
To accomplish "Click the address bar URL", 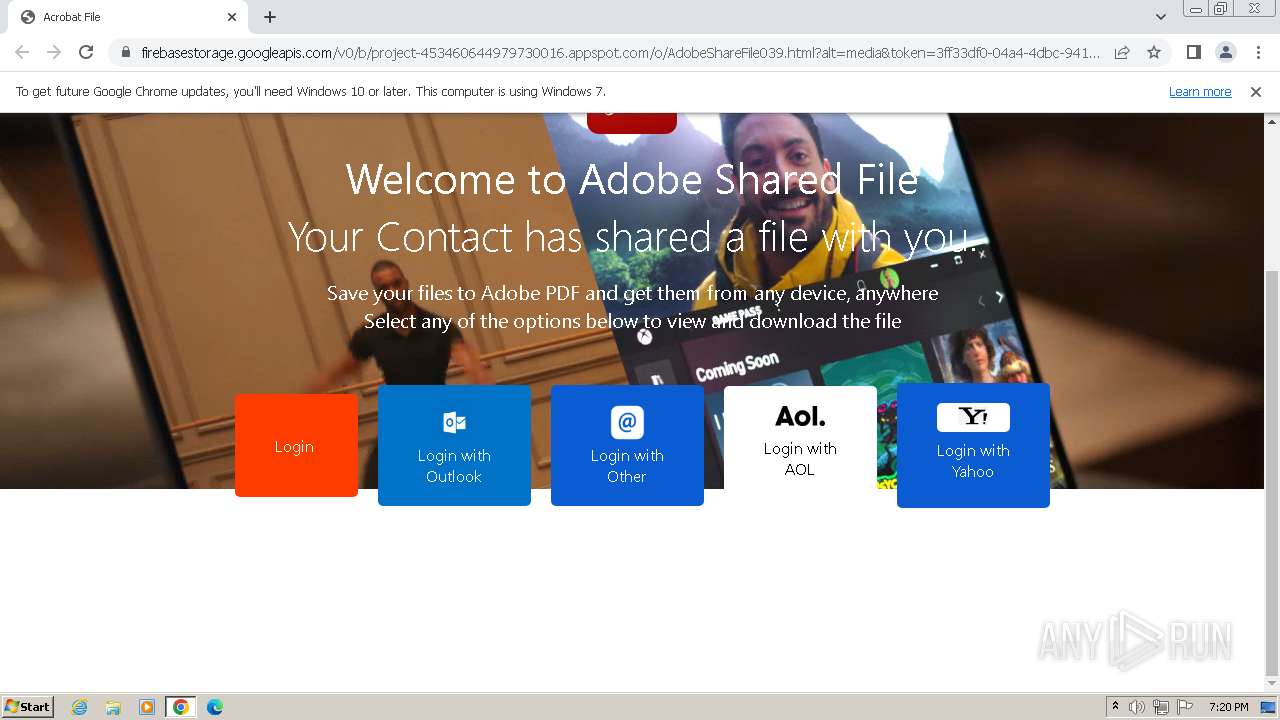I will coord(620,52).
